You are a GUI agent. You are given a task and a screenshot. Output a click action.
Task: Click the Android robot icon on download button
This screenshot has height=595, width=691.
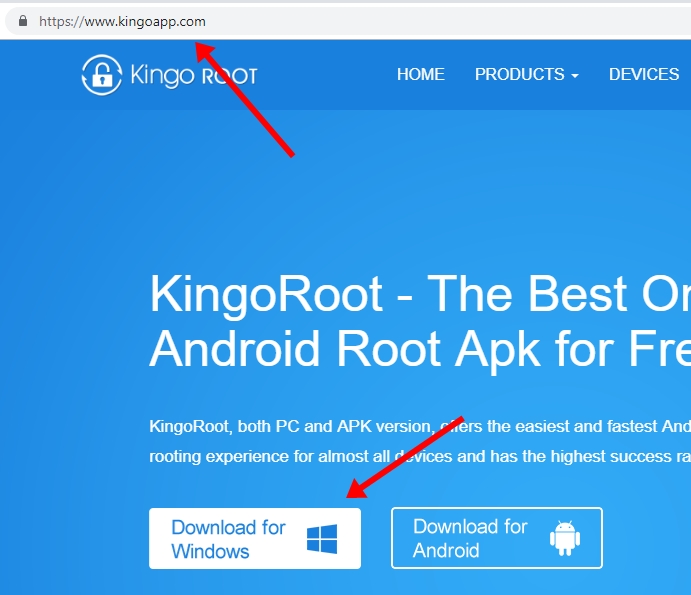pos(565,538)
